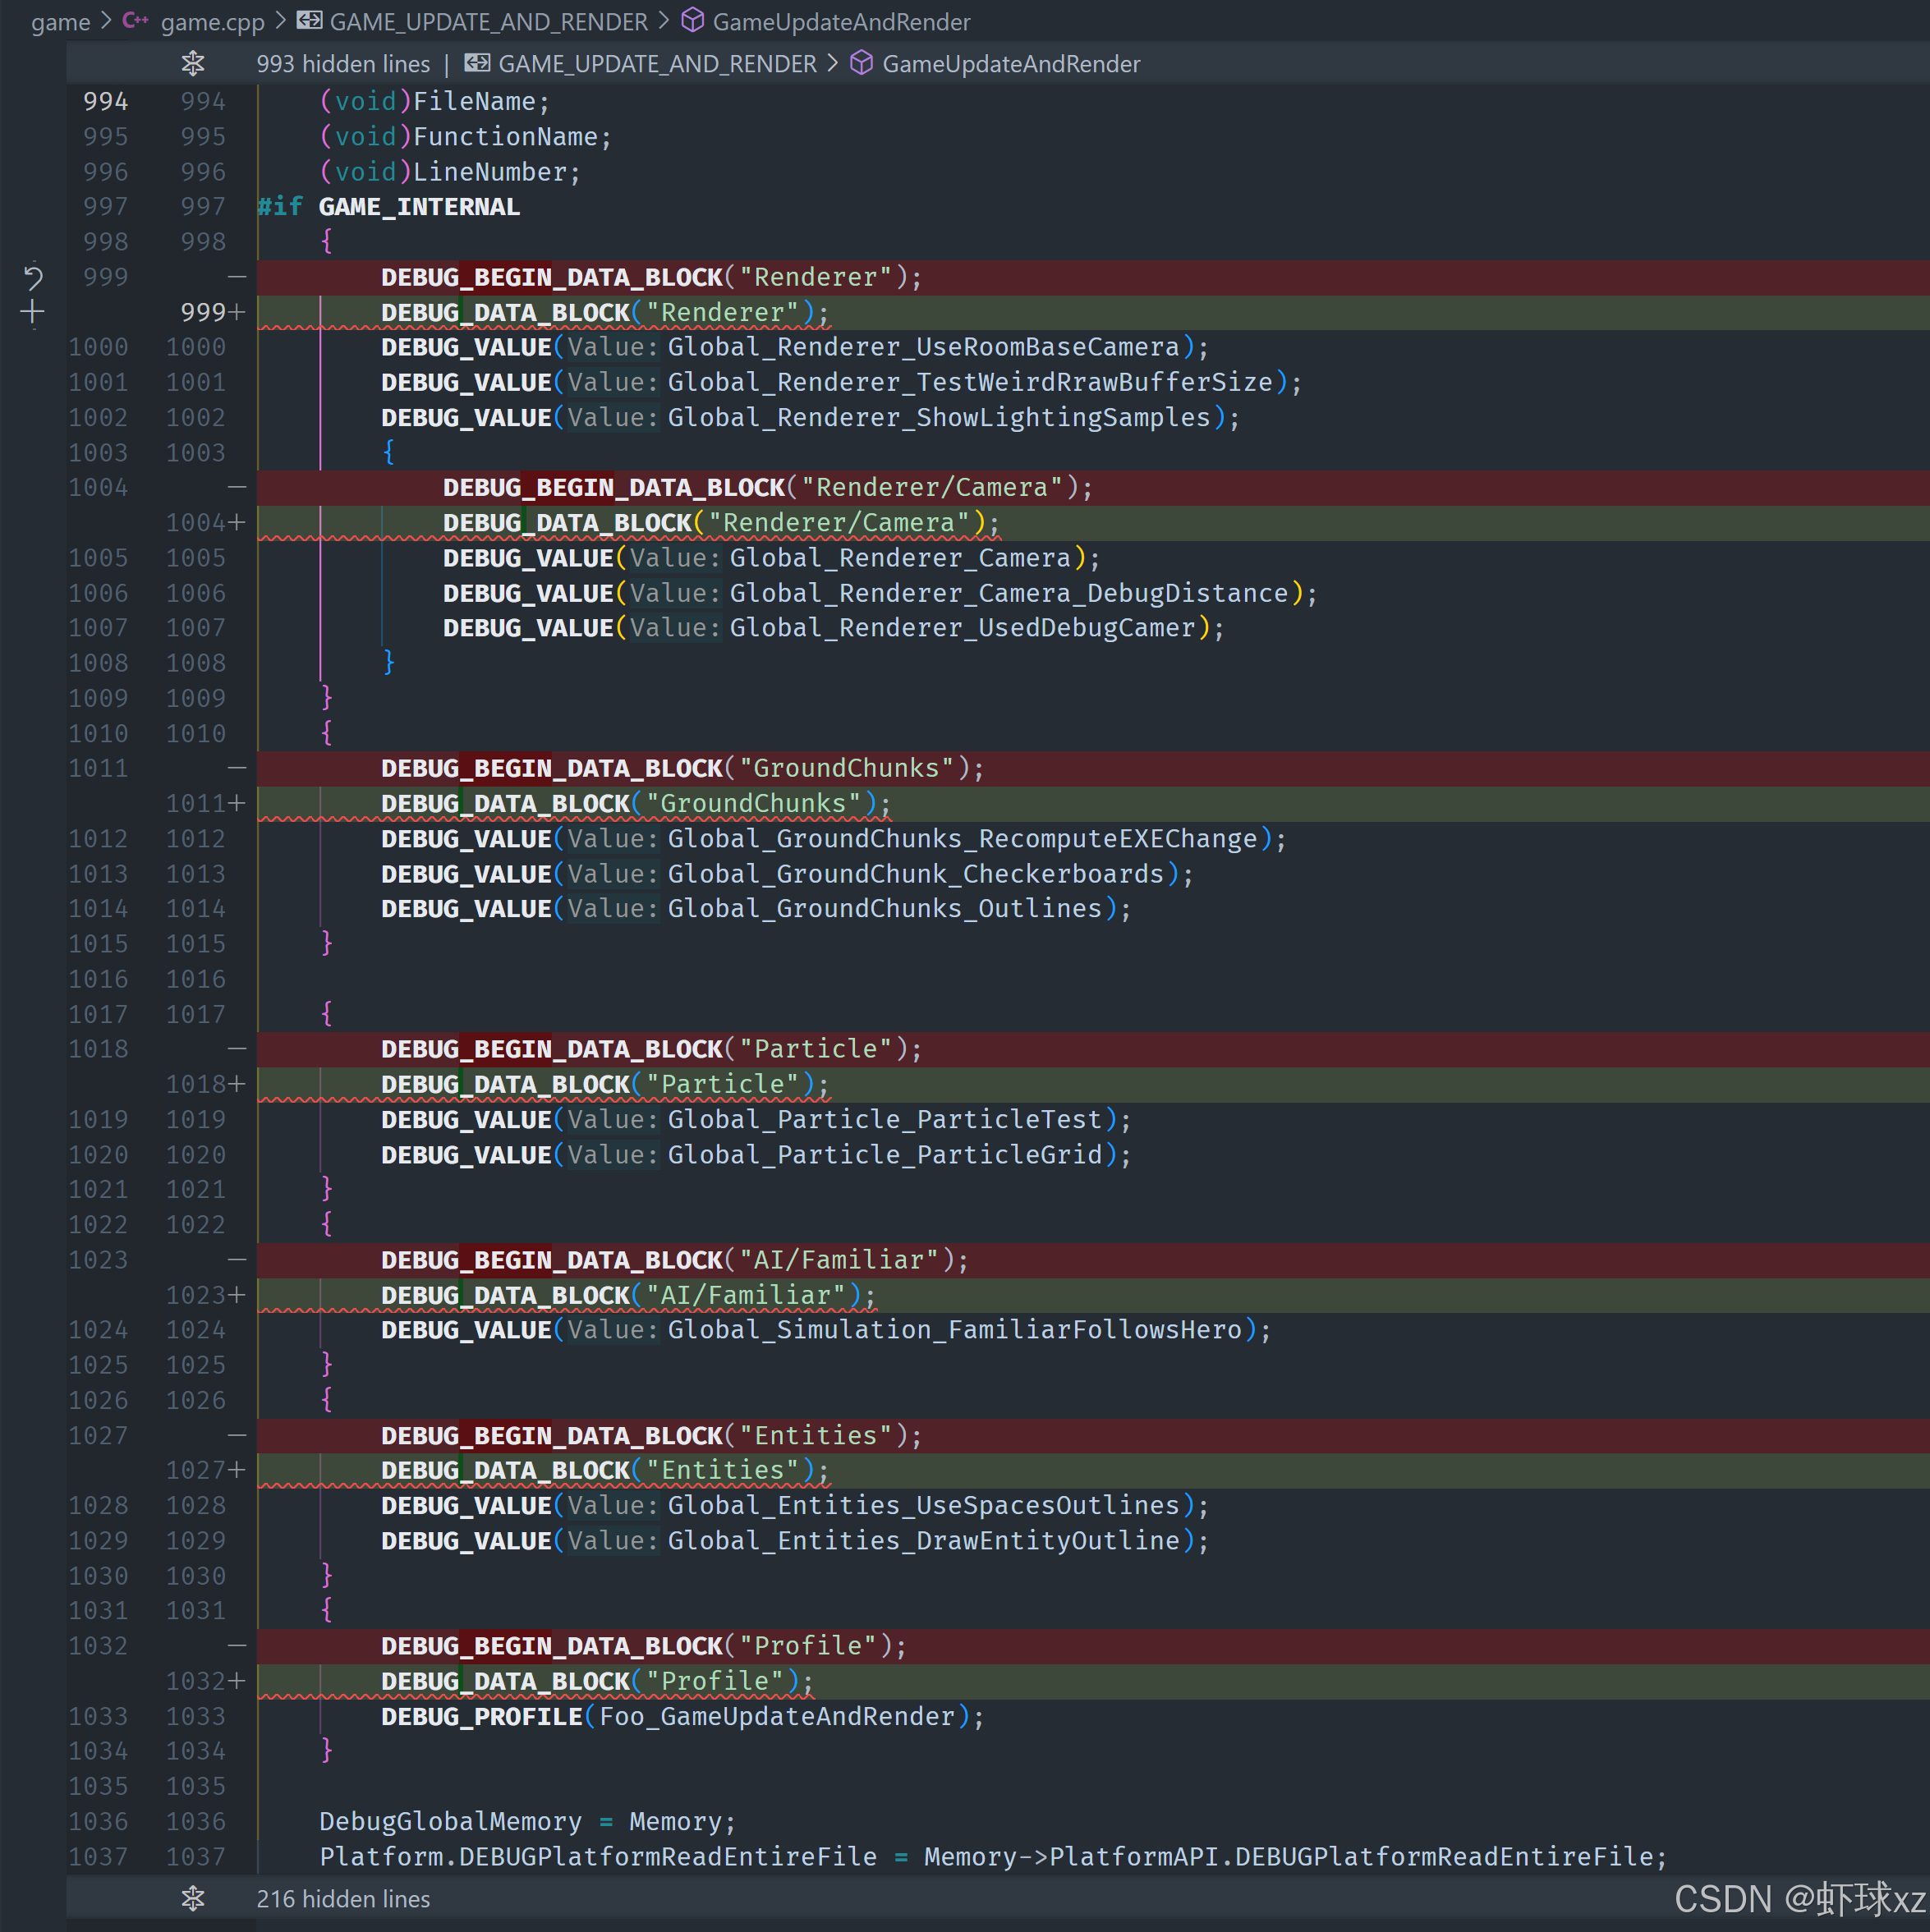
Task: Open the 'game' folder breadcrumb
Action: [x=60, y=21]
